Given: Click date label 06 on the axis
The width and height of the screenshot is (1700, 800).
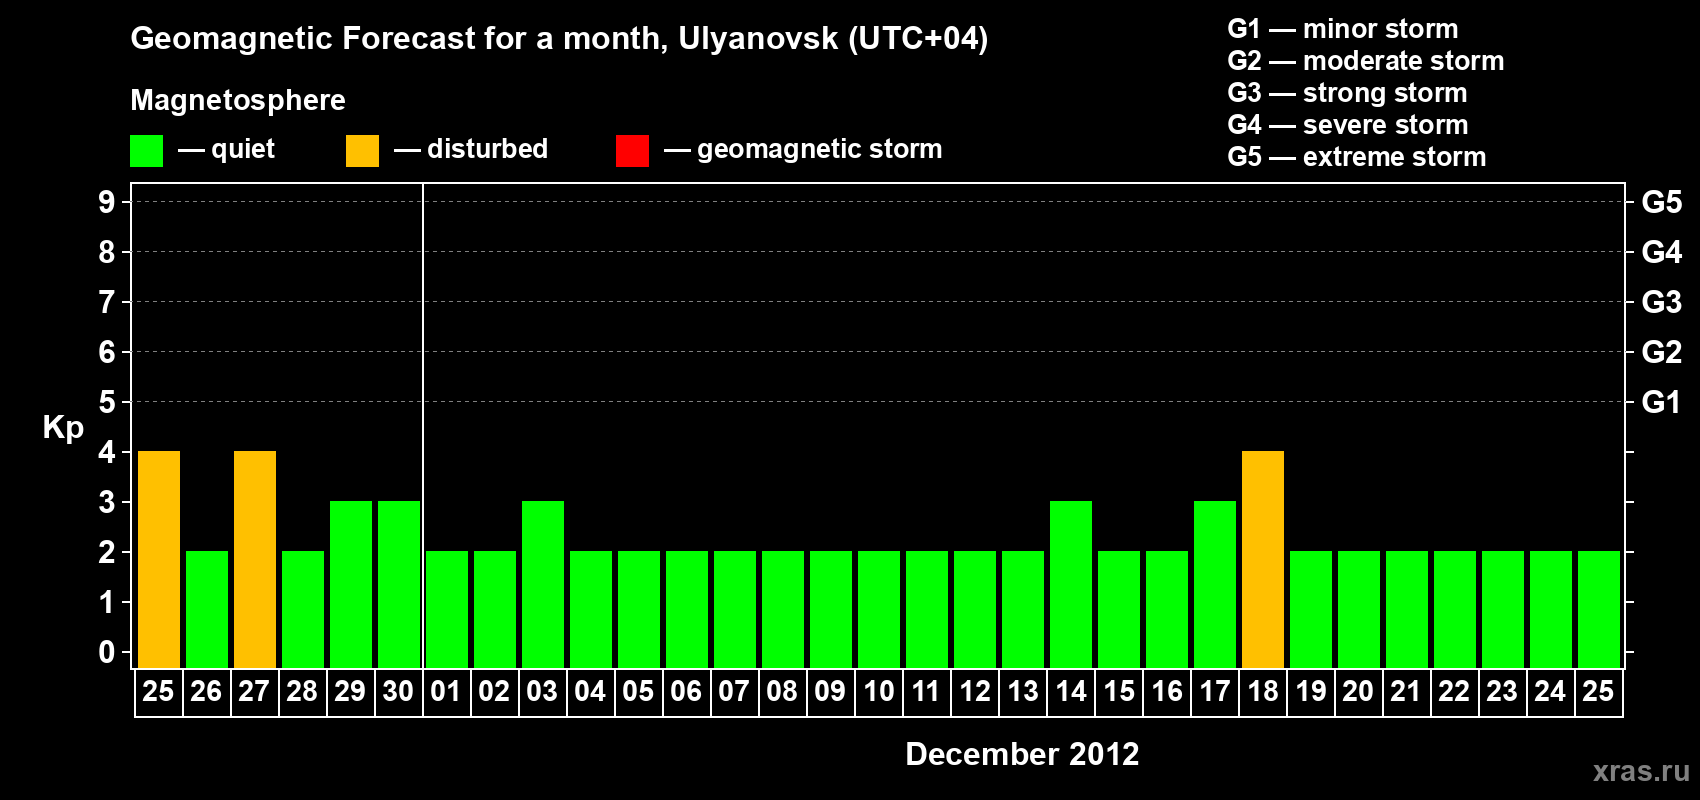Looking at the screenshot, I should click(686, 691).
